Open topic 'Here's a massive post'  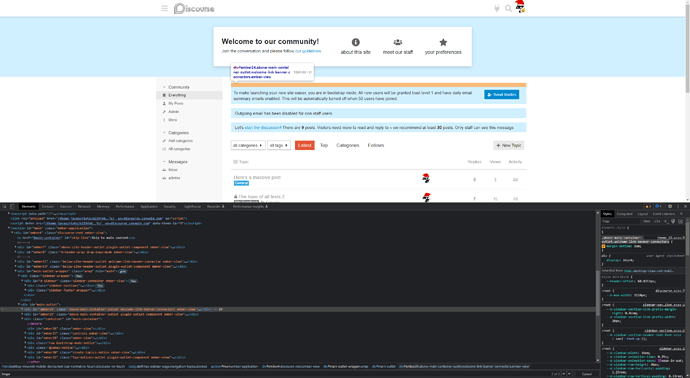[x=257, y=177]
